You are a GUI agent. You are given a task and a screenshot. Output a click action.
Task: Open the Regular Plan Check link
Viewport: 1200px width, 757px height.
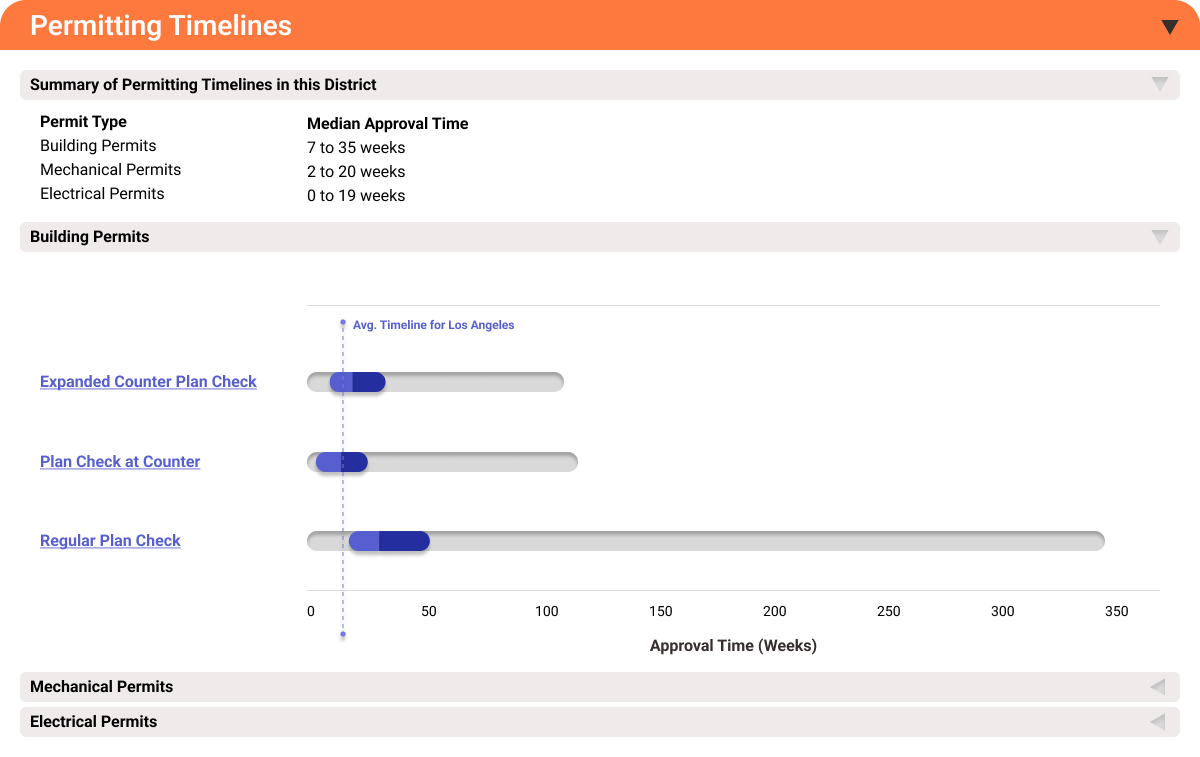point(110,541)
